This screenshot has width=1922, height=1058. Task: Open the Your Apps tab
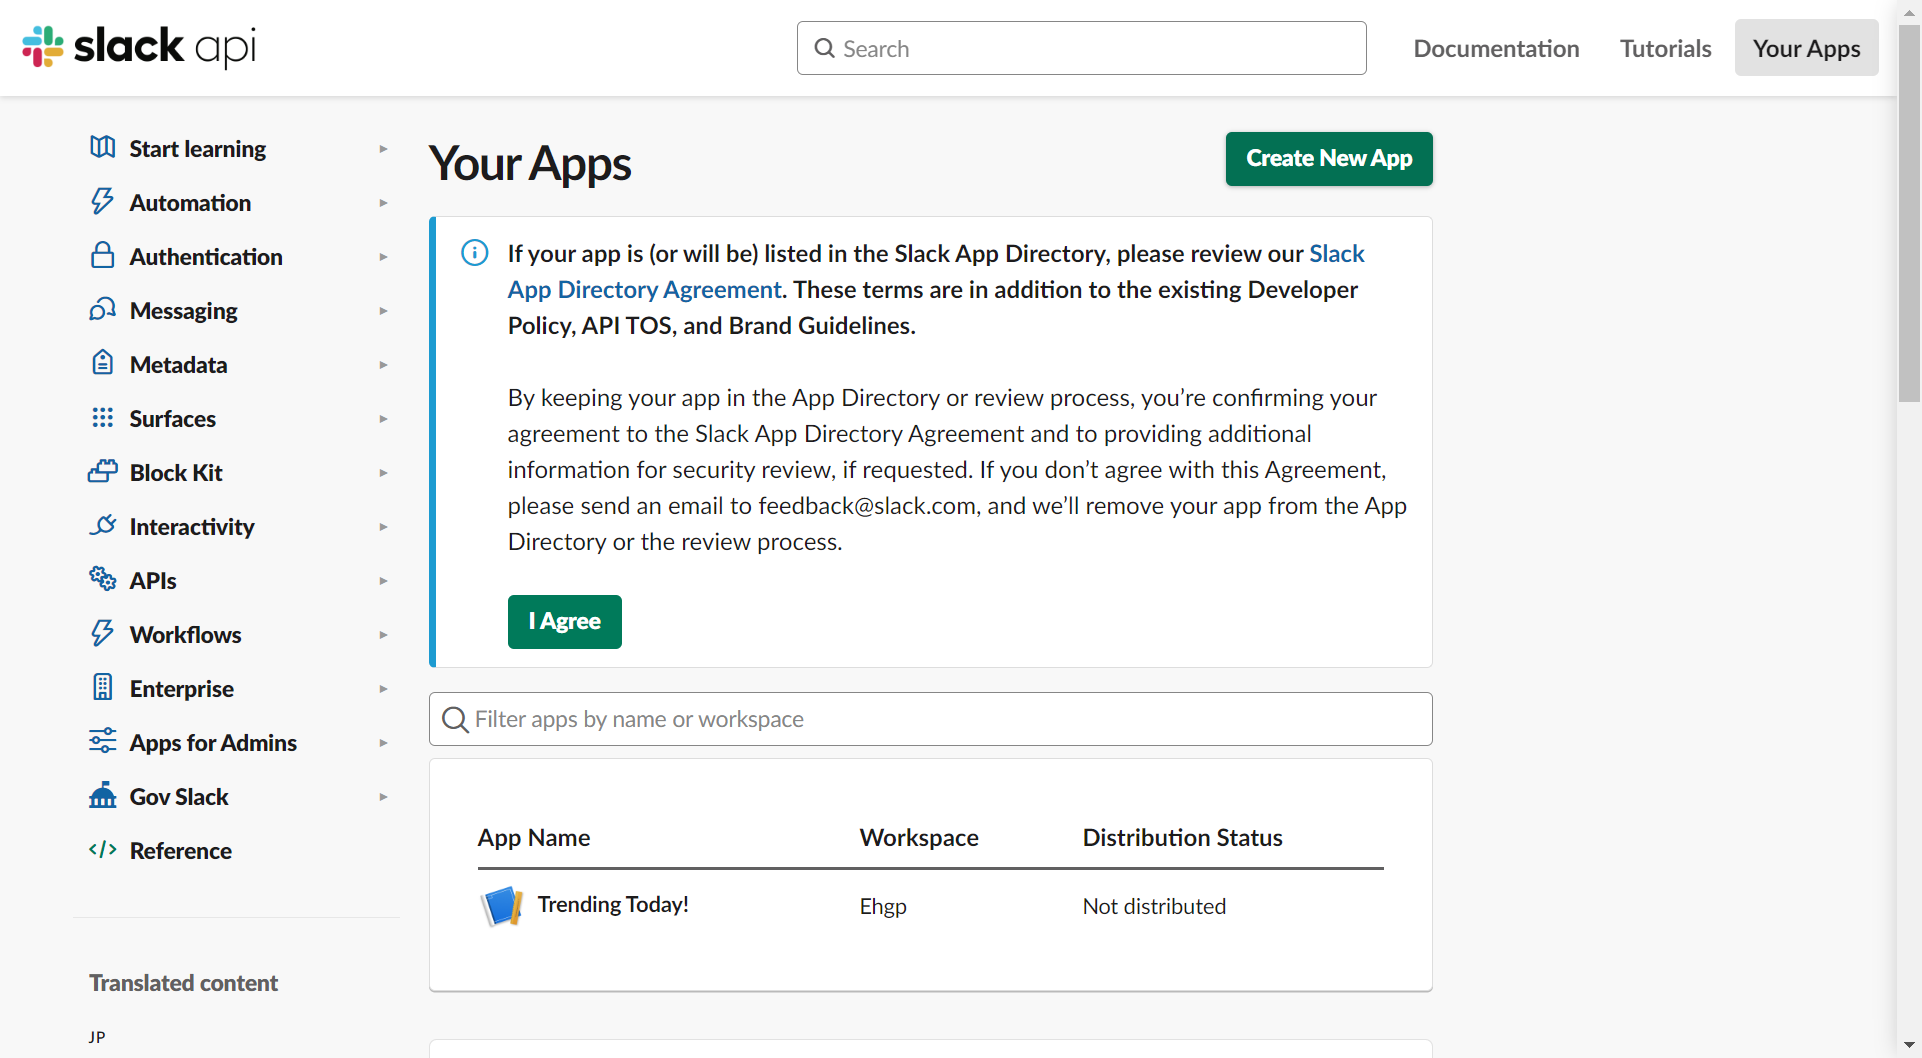tap(1806, 48)
